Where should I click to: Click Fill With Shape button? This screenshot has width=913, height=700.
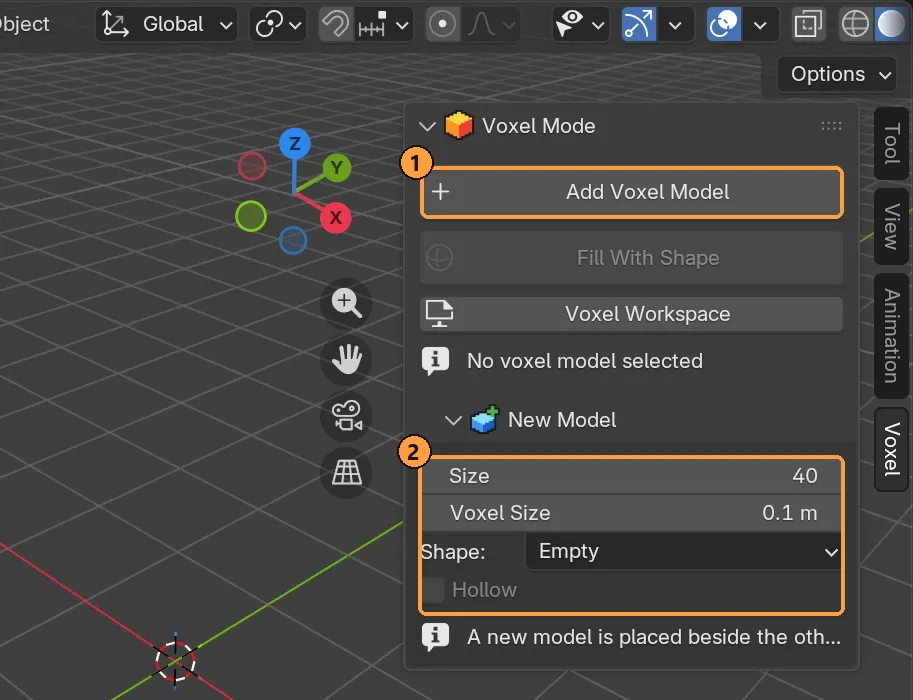632,258
